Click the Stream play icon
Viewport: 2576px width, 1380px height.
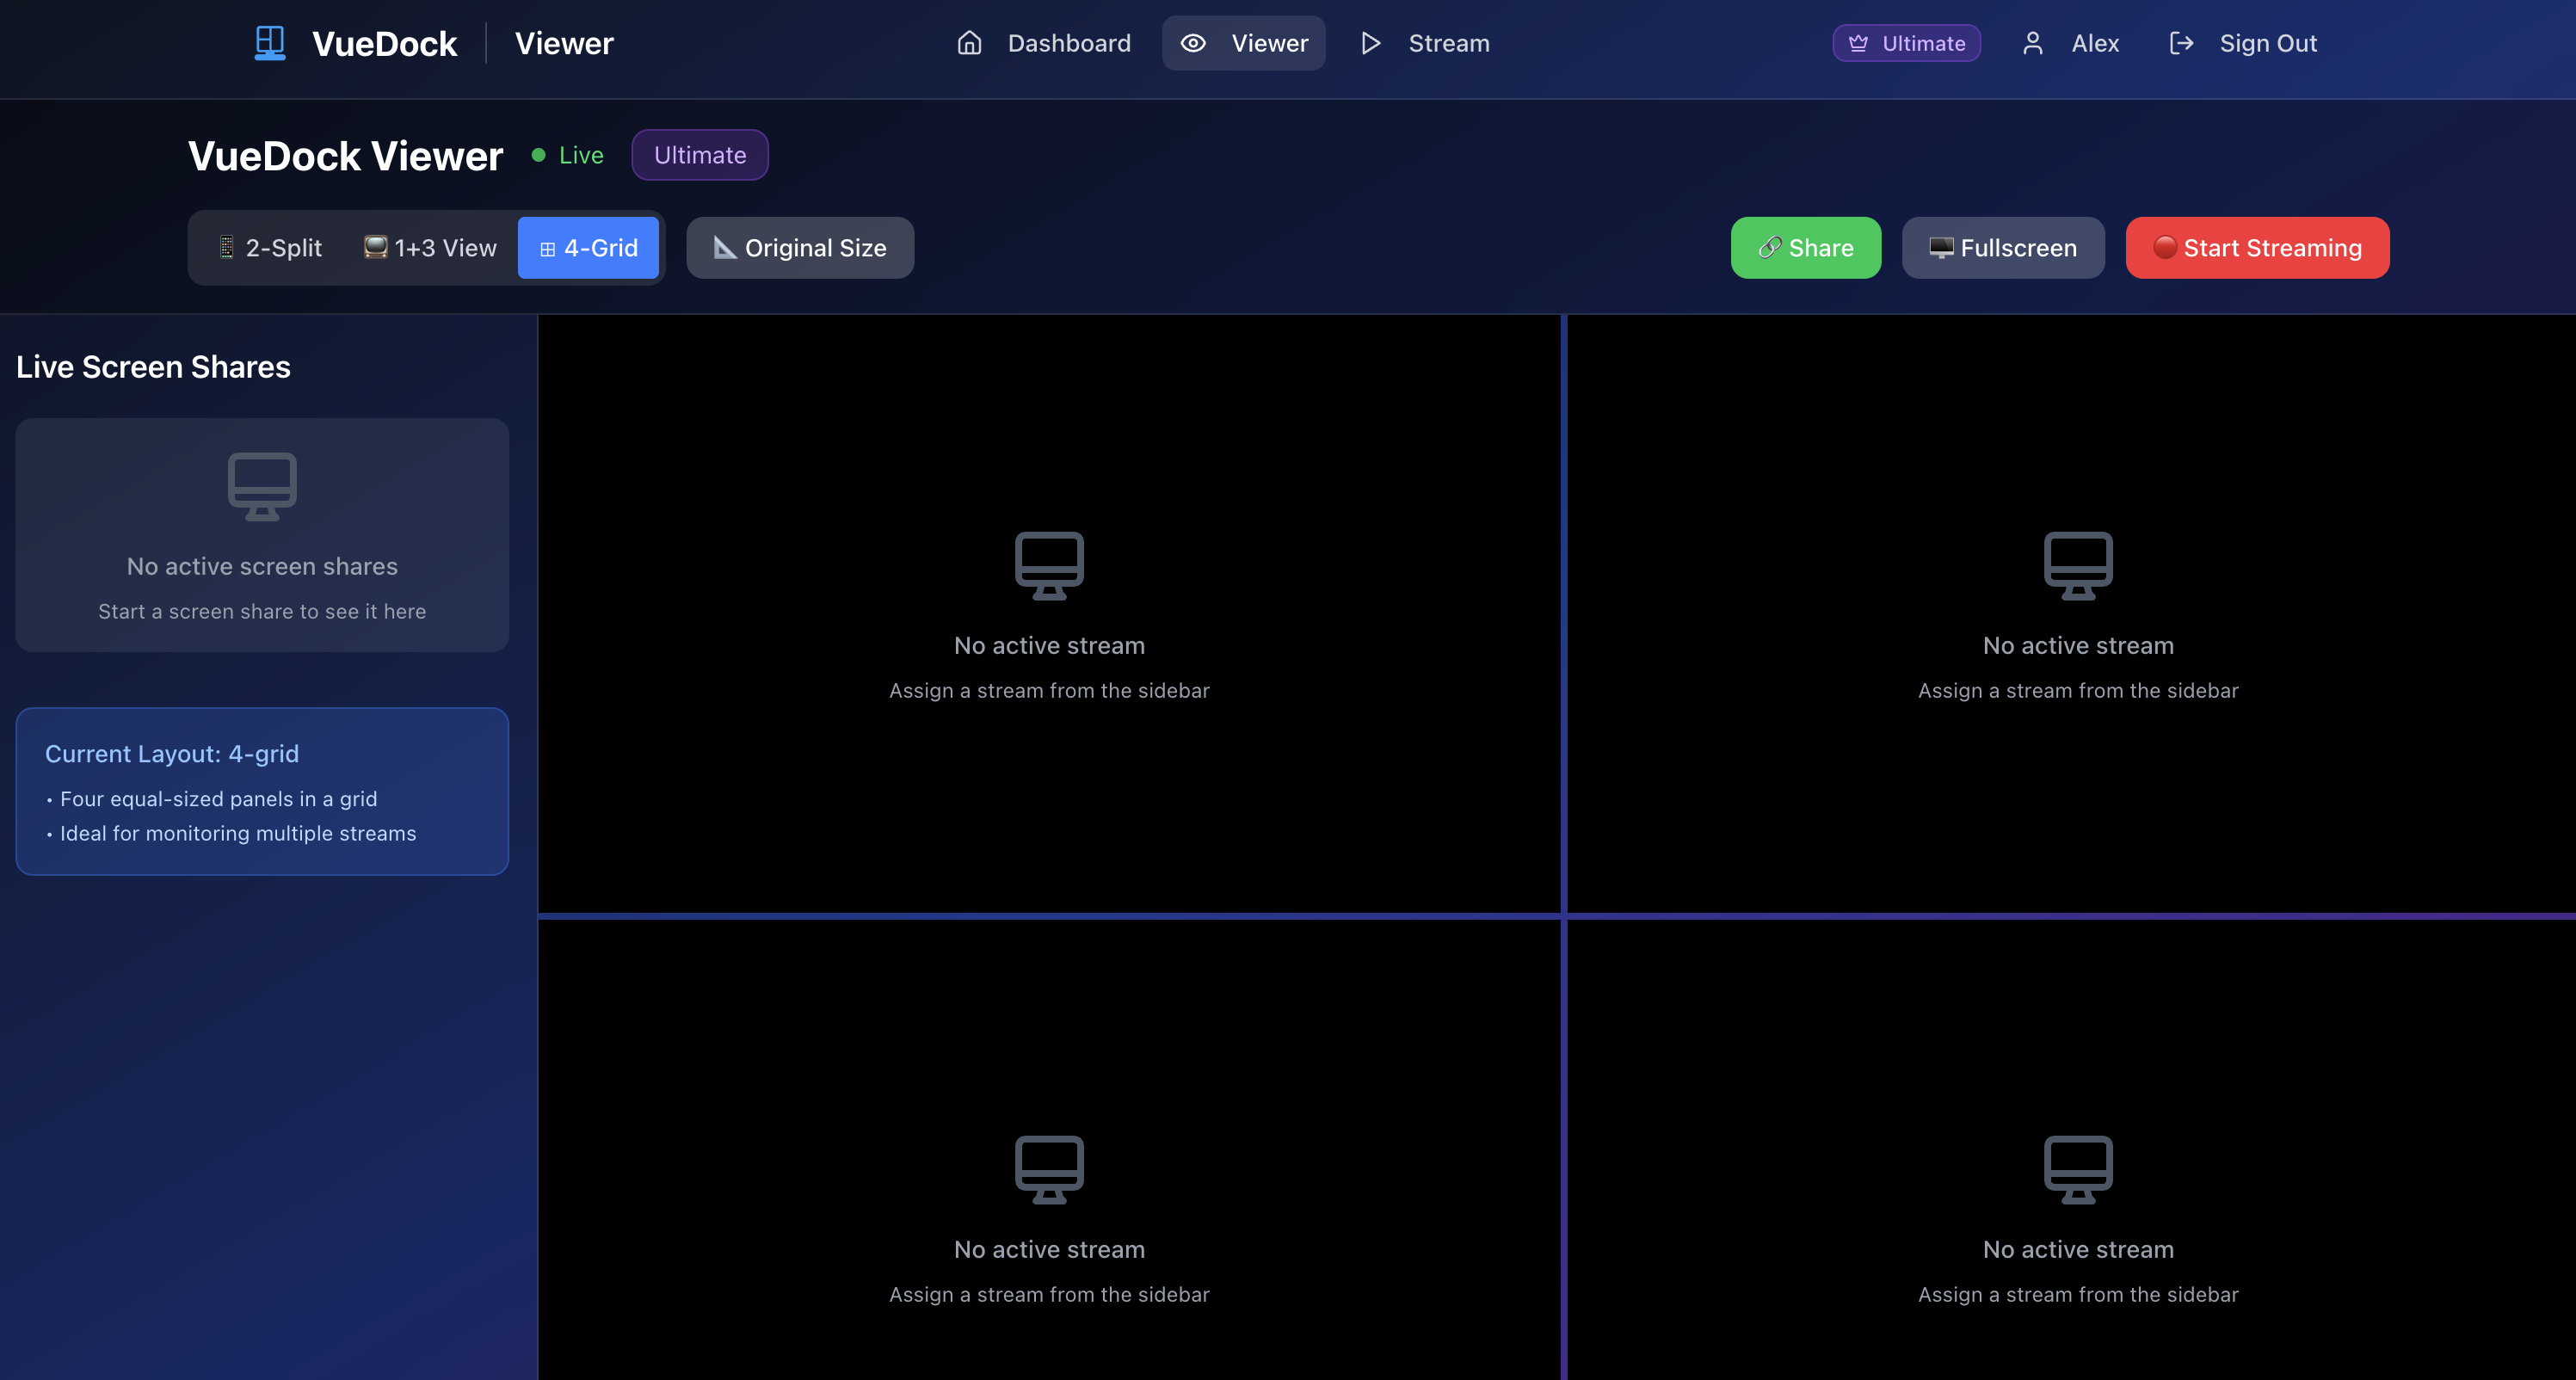coord(1371,43)
